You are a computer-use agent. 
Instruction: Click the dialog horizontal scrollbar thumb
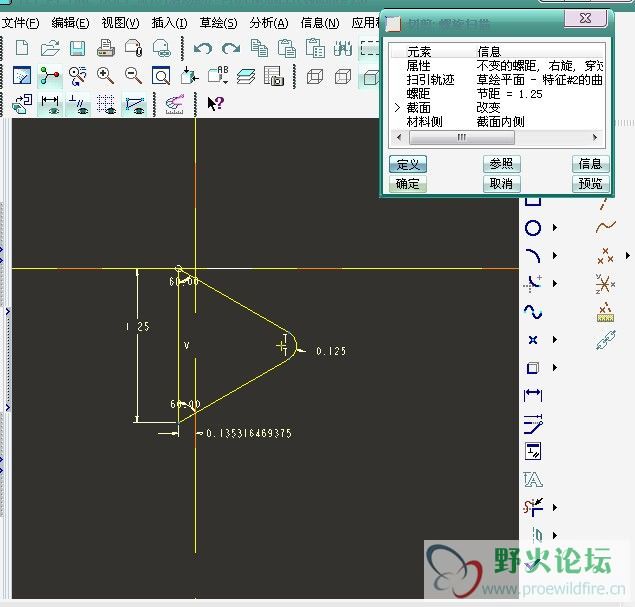(x=462, y=137)
